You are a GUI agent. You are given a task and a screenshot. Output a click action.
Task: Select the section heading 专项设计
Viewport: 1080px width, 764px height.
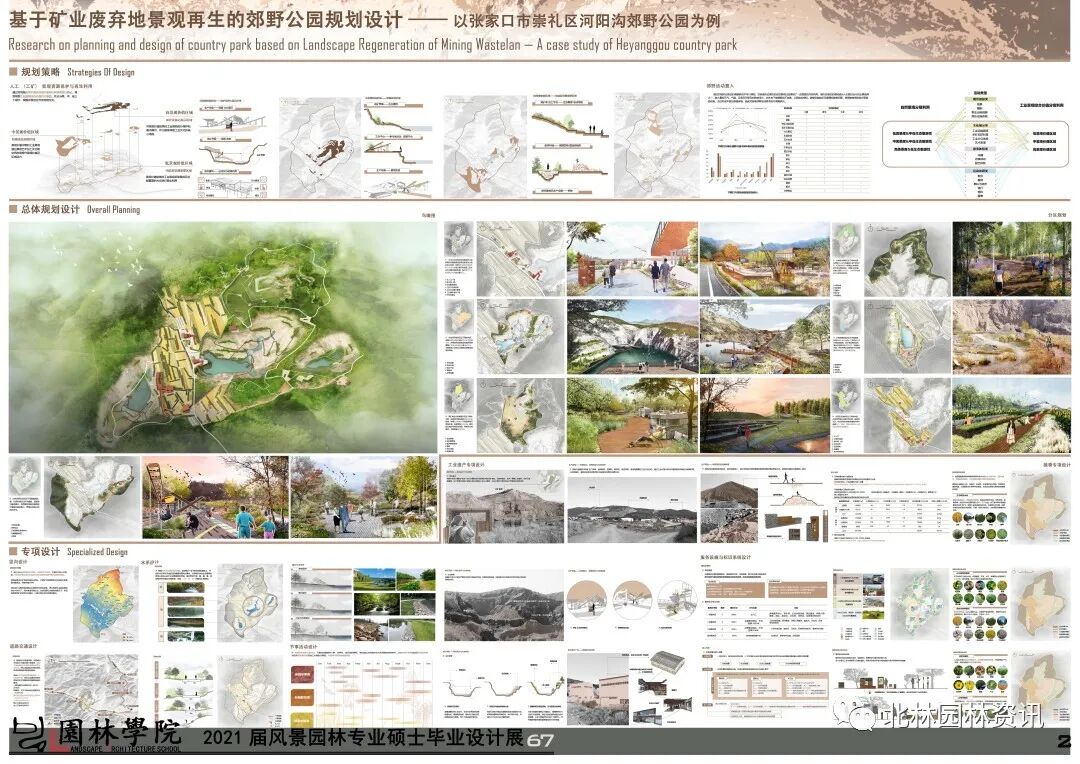pos(40,551)
